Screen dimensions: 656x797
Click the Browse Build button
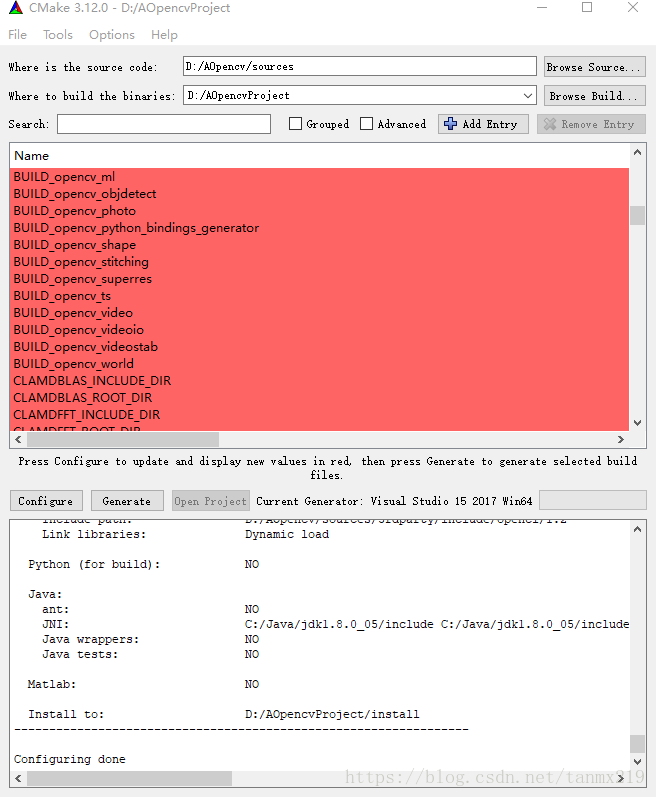tap(595, 96)
